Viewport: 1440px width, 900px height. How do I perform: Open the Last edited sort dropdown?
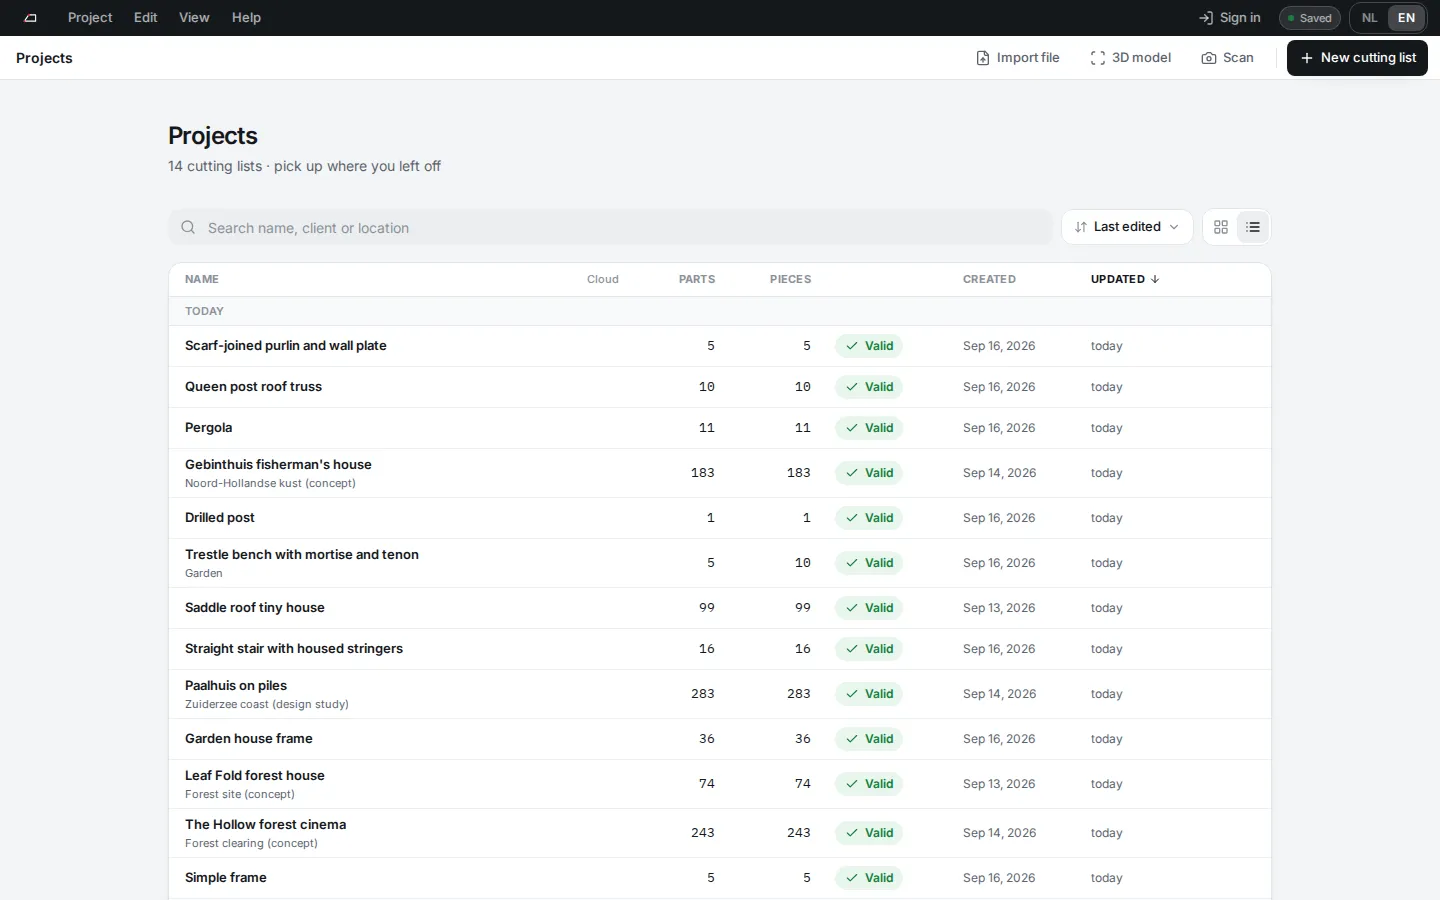[1127, 227]
